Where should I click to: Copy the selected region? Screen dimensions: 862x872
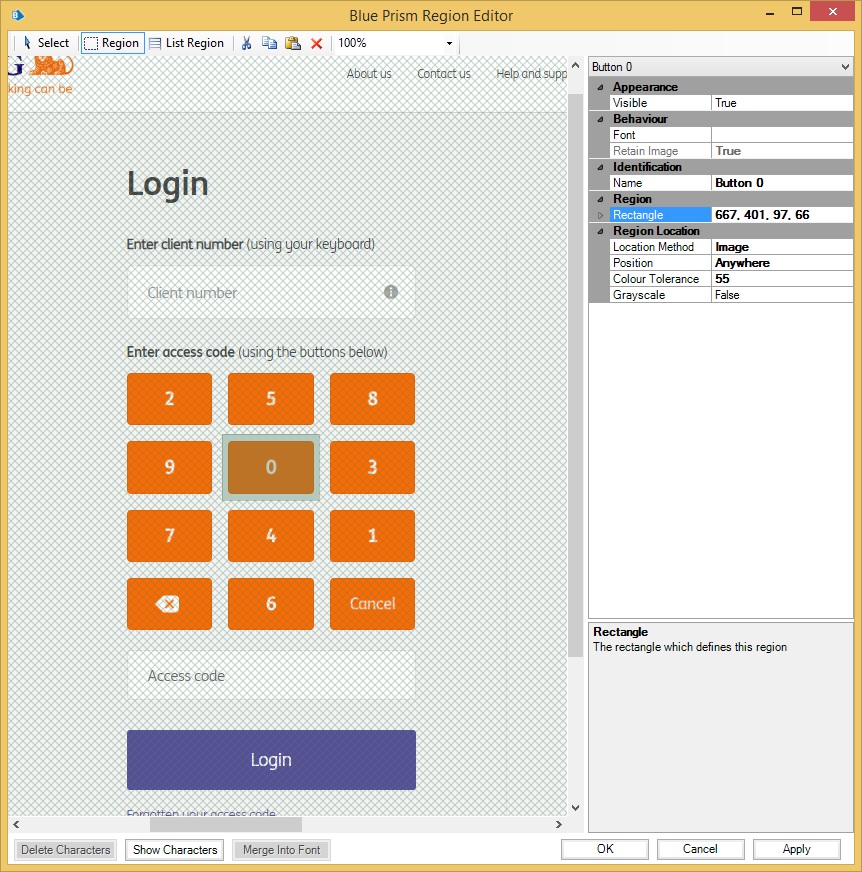click(x=270, y=43)
